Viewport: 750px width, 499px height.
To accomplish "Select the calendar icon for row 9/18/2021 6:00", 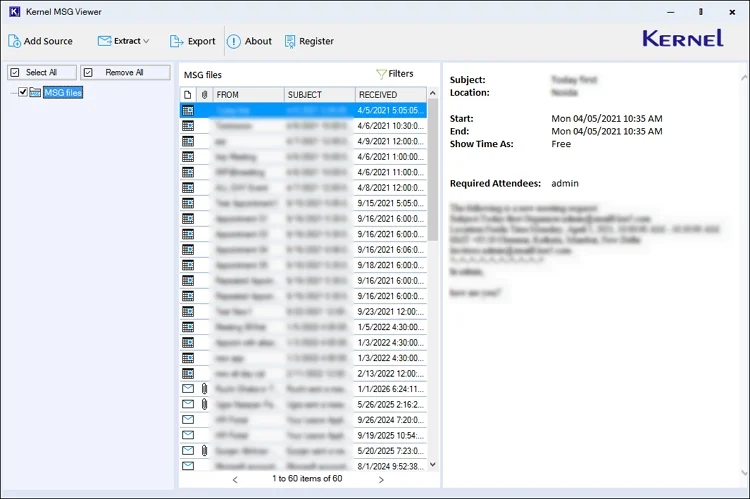I will pyautogui.click(x=188, y=265).
